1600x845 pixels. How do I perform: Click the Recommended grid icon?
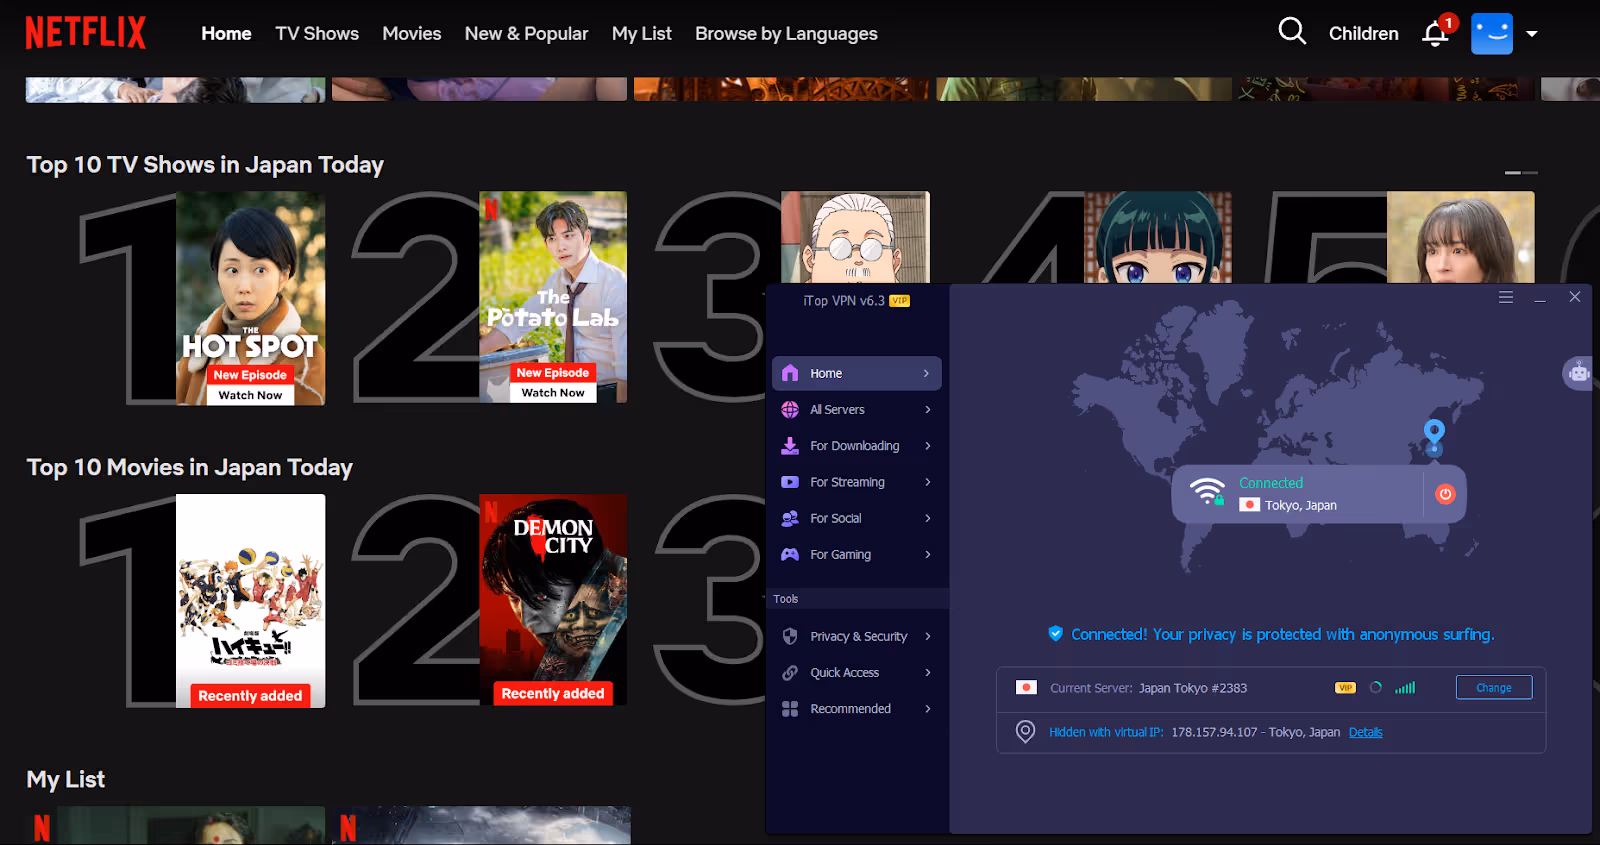coord(790,709)
